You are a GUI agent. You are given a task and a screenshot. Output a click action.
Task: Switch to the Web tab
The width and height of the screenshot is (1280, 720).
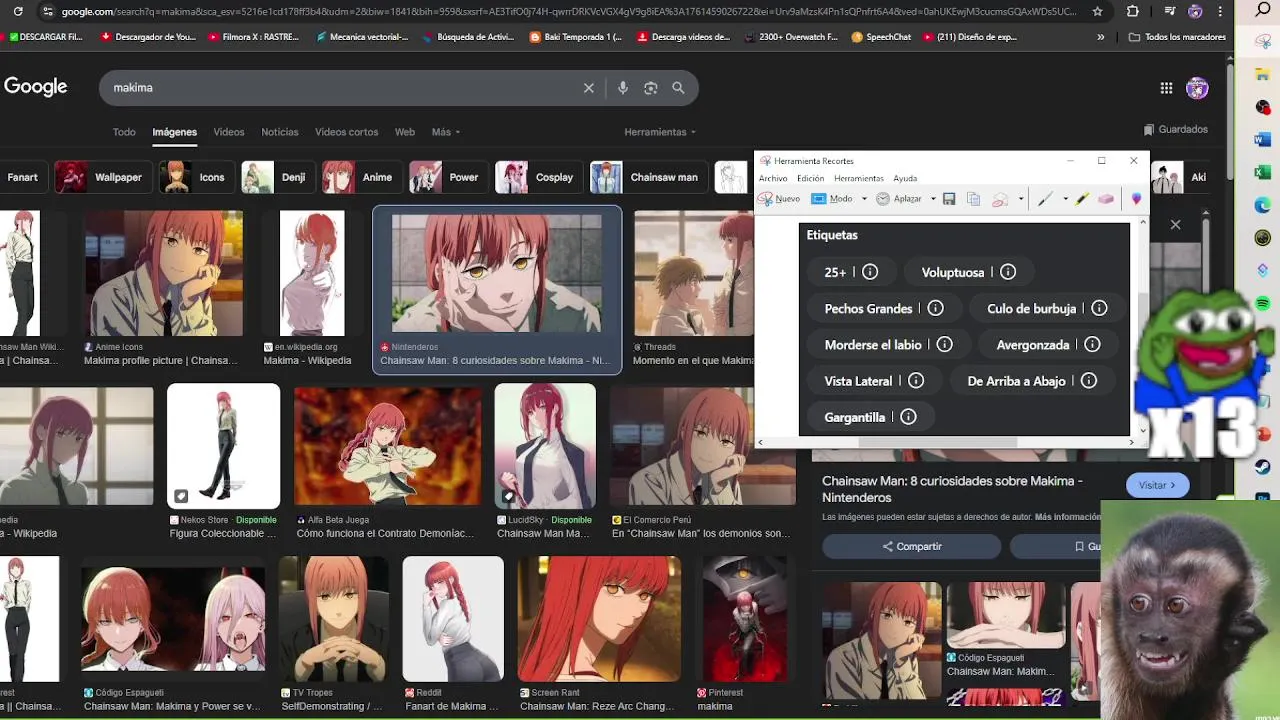pyautogui.click(x=405, y=132)
